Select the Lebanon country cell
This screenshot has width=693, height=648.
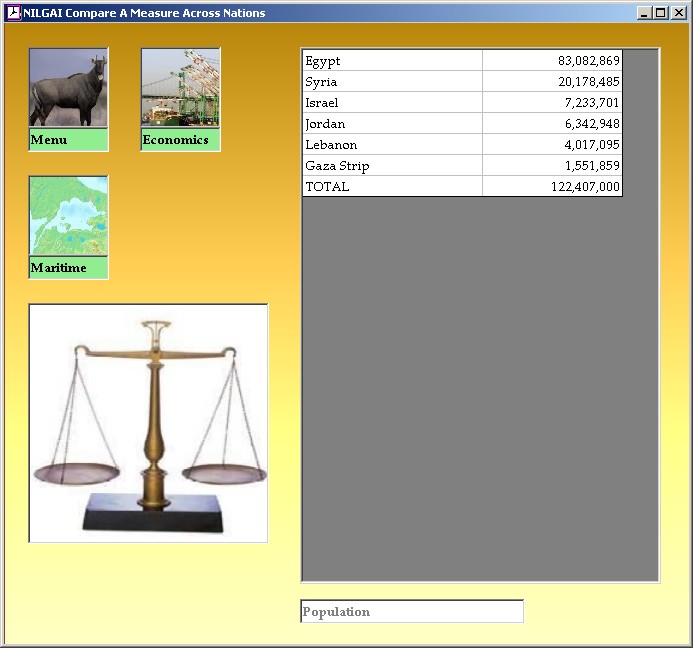[392, 145]
